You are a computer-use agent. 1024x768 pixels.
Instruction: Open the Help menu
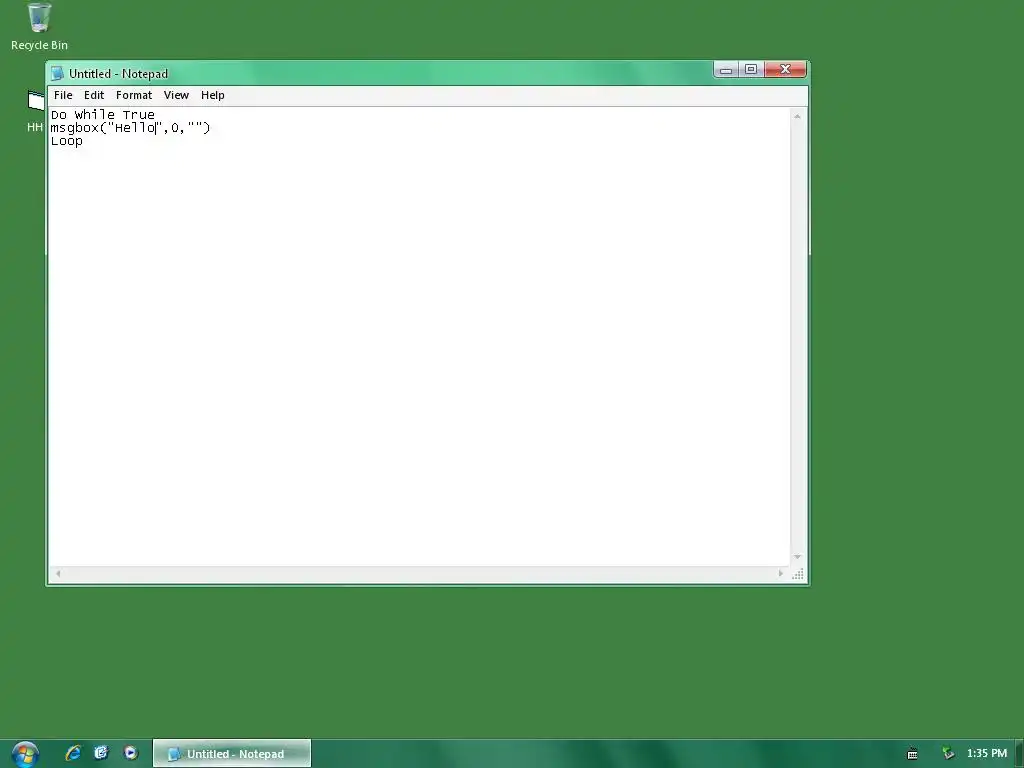pos(212,95)
